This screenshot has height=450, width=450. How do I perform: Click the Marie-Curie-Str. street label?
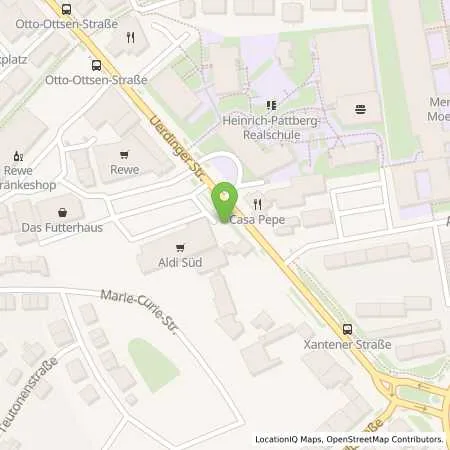pos(139,312)
